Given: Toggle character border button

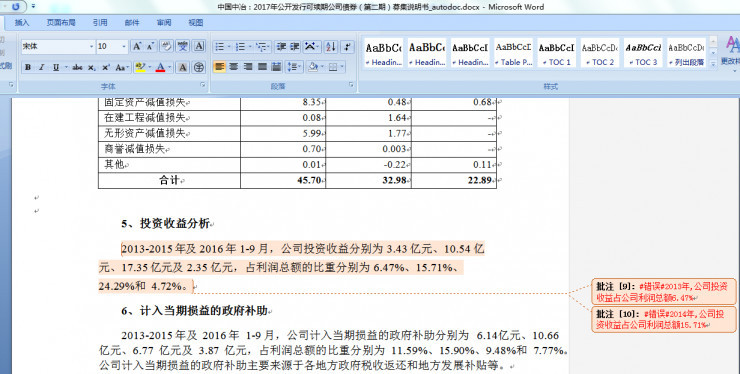Looking at the screenshot, I should (x=199, y=46).
